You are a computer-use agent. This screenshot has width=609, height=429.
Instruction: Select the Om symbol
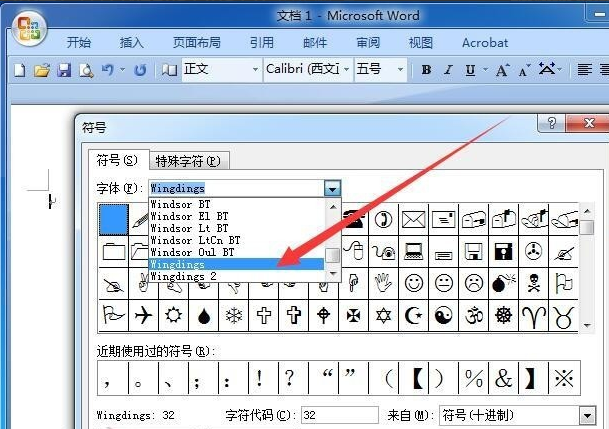point(473,315)
